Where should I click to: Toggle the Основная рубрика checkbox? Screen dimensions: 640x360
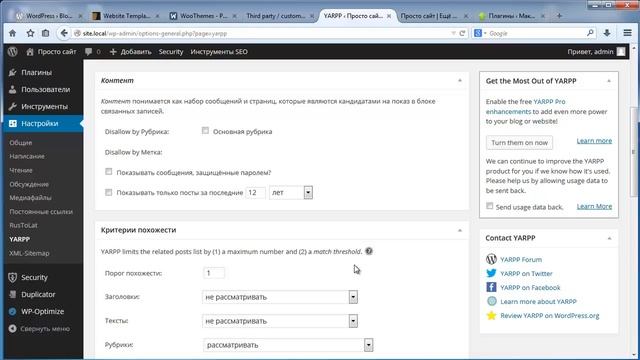point(205,131)
